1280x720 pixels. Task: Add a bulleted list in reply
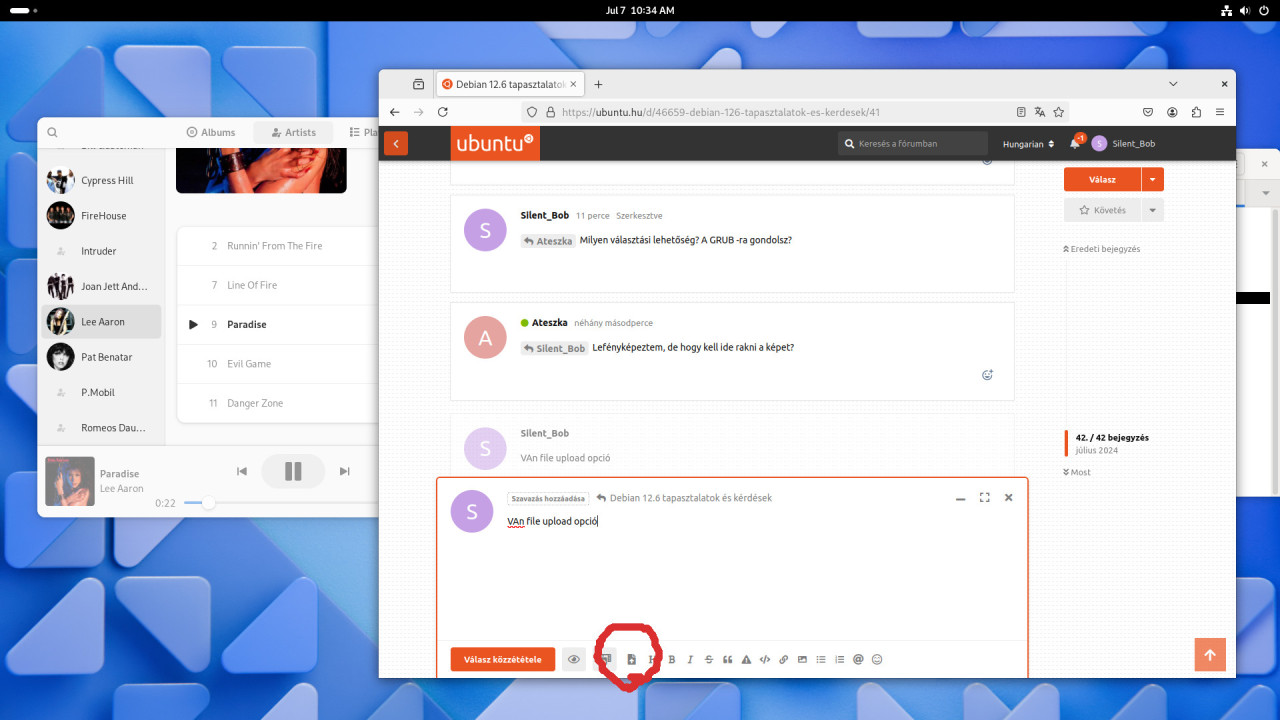click(x=821, y=659)
